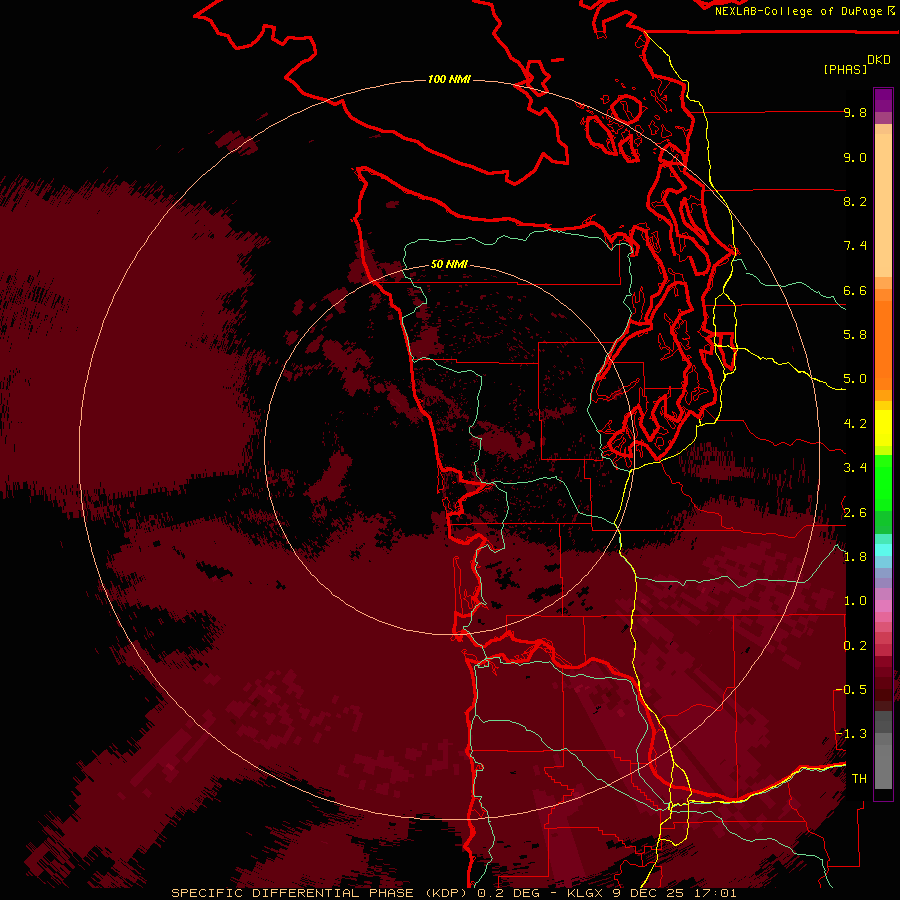Click the DKD unit label above scale
900x900 pixels.
point(879,60)
